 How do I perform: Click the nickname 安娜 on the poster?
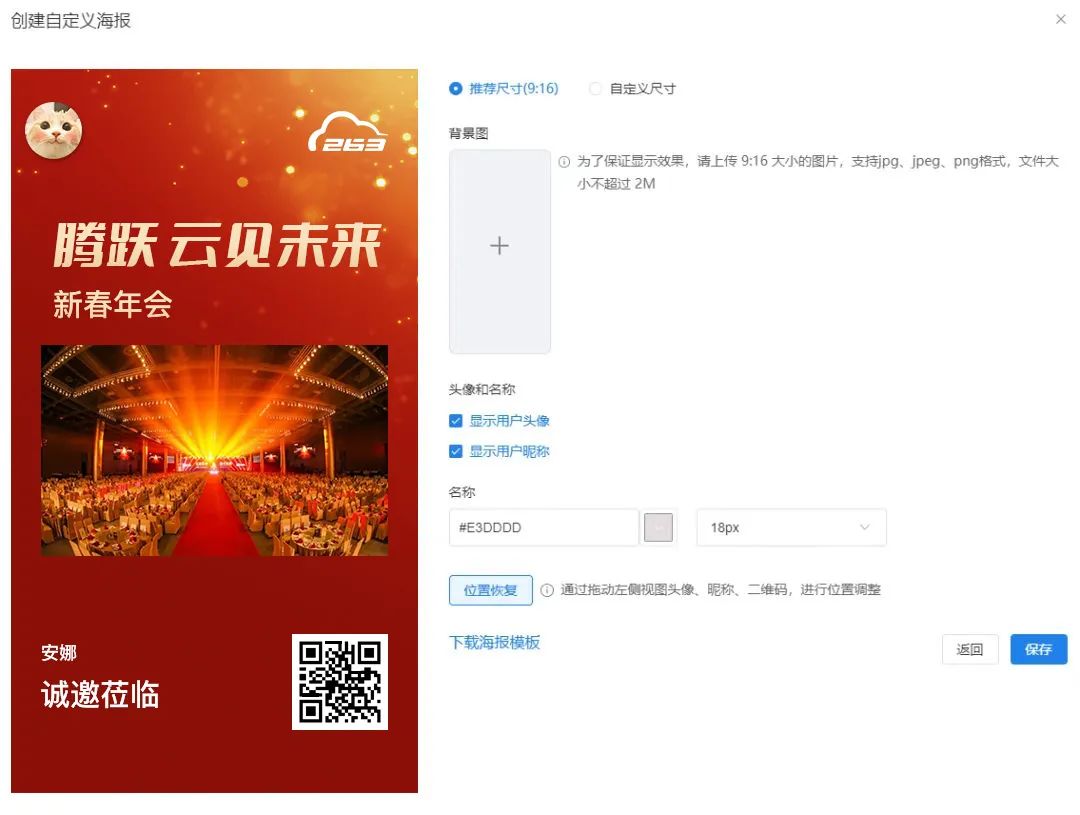pos(59,652)
